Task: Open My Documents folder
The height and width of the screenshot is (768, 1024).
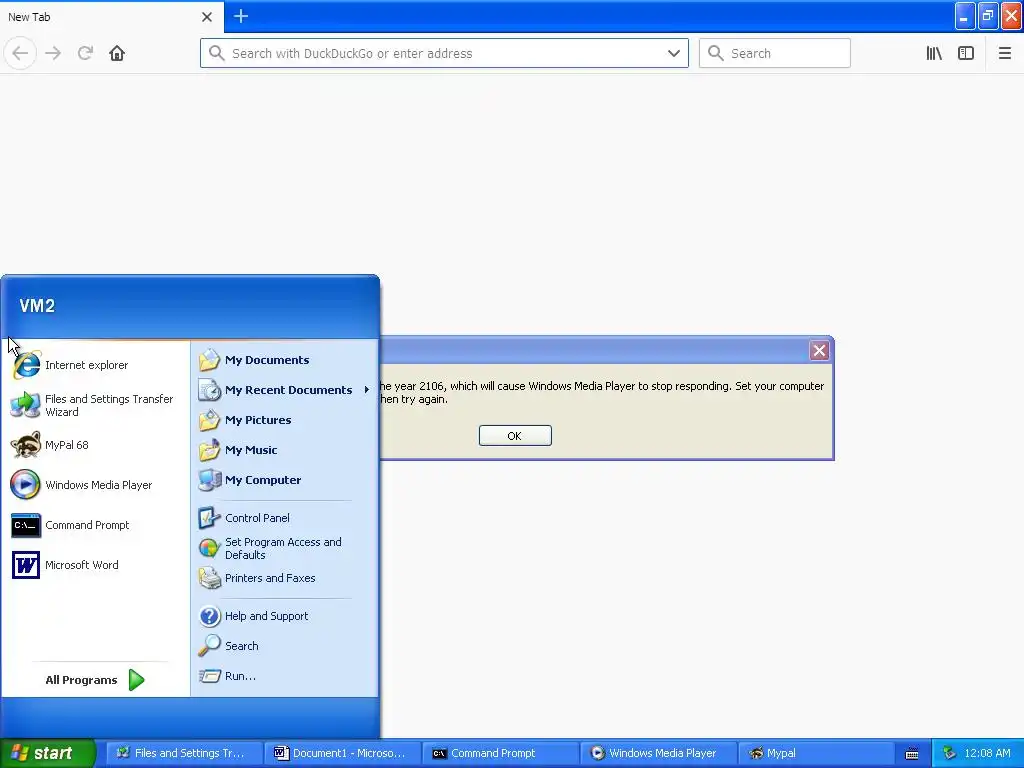Action: tap(266, 360)
